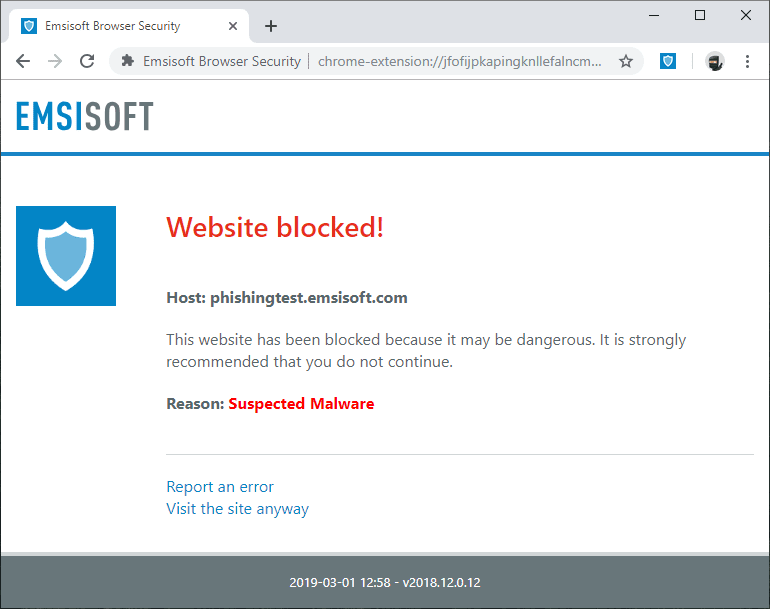Open the Emsisoft shield extension icon in toolbar
The image size is (770, 609).
coord(667,61)
